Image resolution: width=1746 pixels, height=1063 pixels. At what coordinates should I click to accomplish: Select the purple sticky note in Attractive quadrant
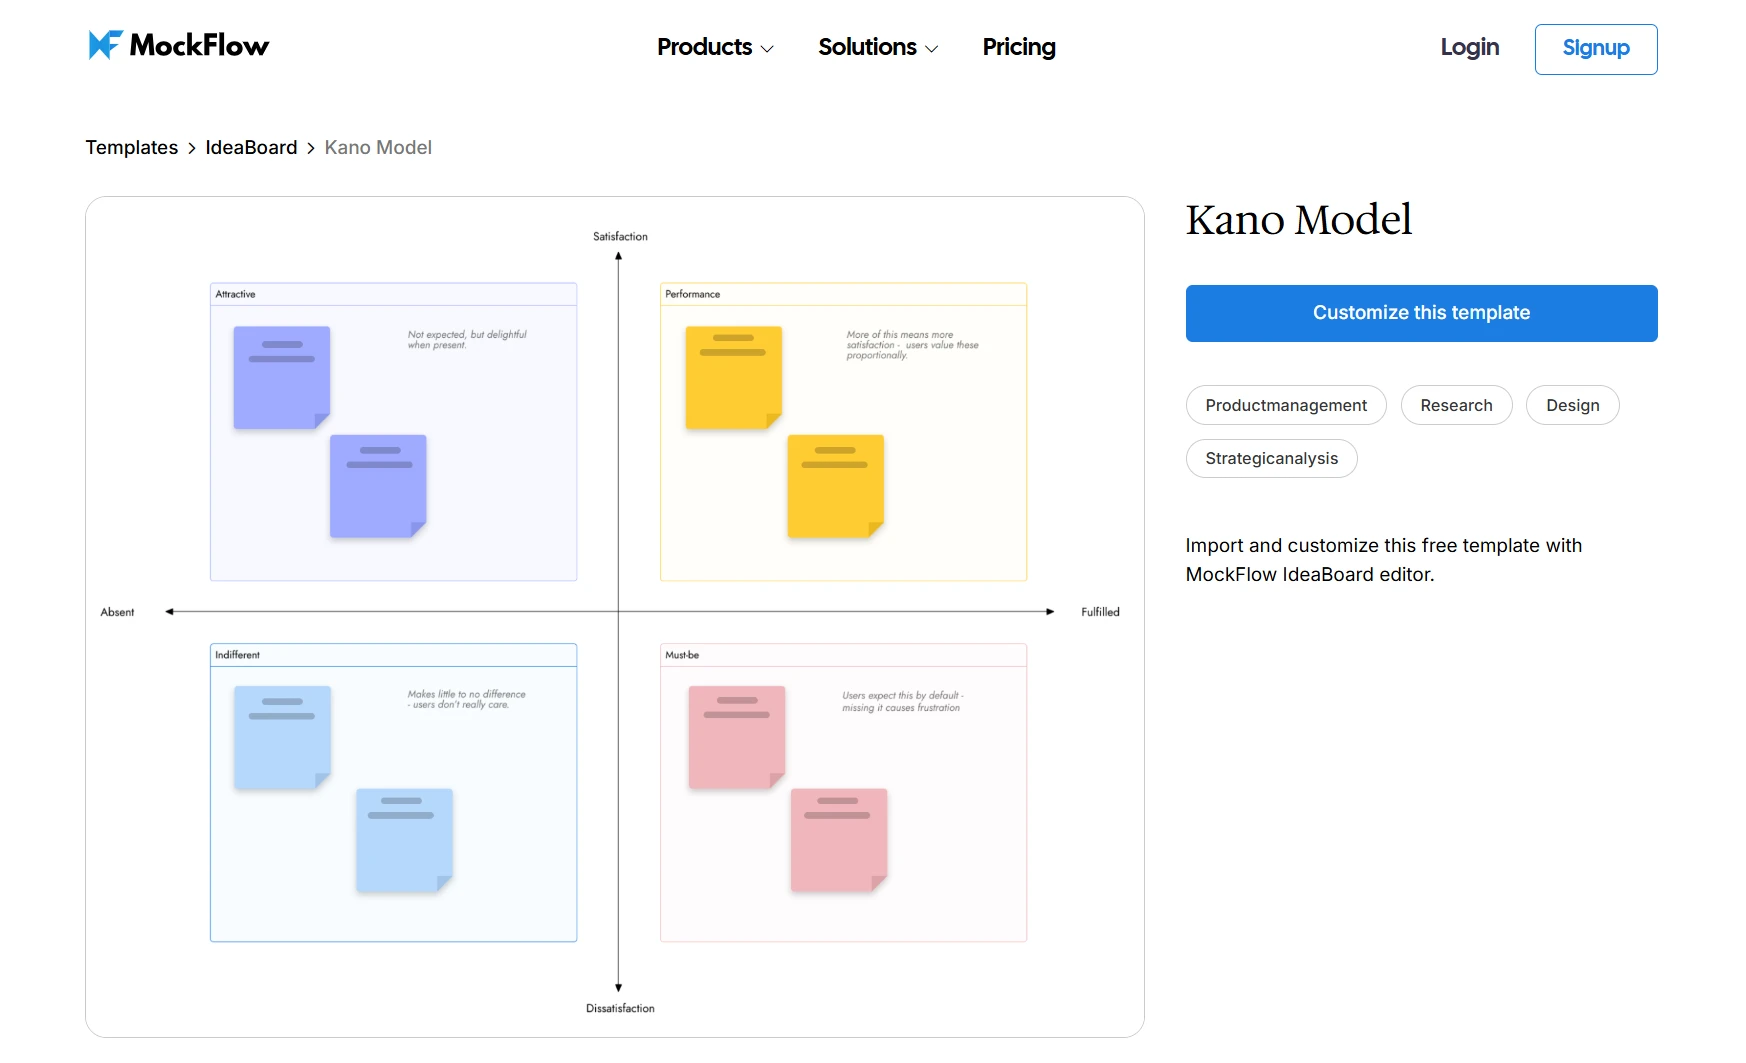point(280,377)
